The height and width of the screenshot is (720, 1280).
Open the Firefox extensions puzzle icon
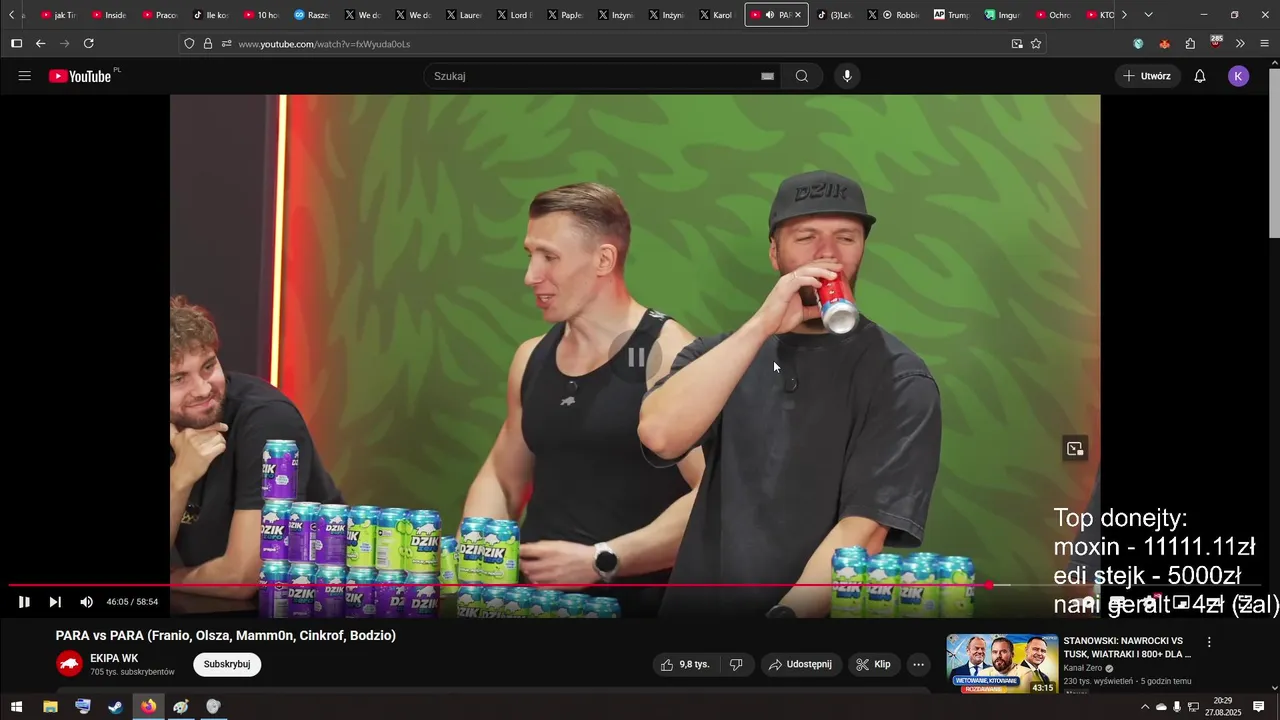click(x=1190, y=44)
